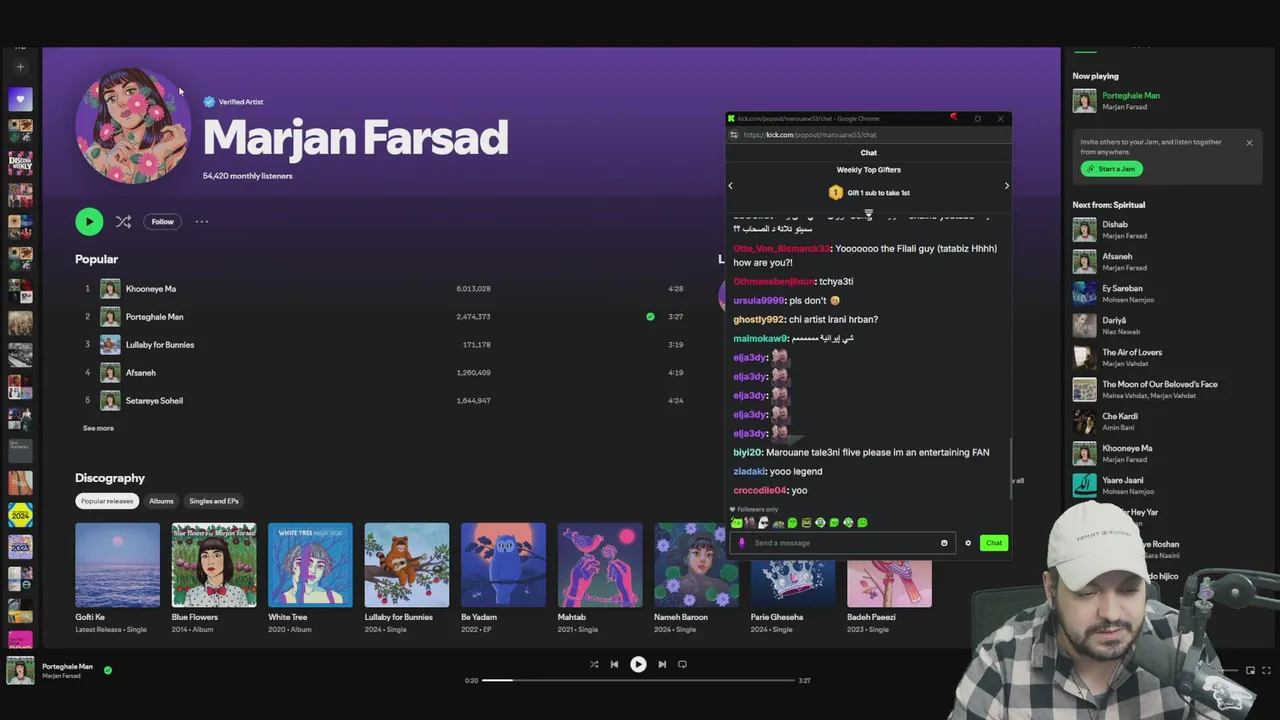Open the Blue Flowers album cover
Image resolution: width=1280 pixels, height=720 pixels.
[x=214, y=565]
